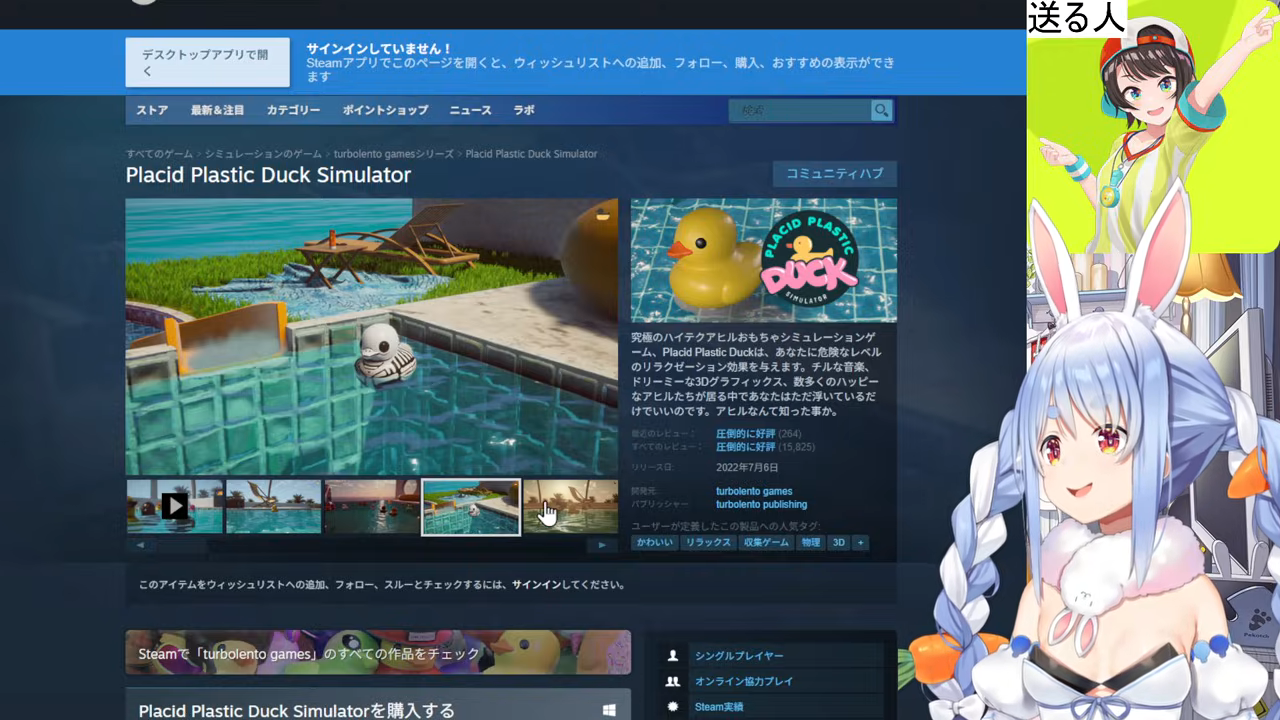Open the ニュース tab
This screenshot has height=720, width=1280.
click(470, 110)
